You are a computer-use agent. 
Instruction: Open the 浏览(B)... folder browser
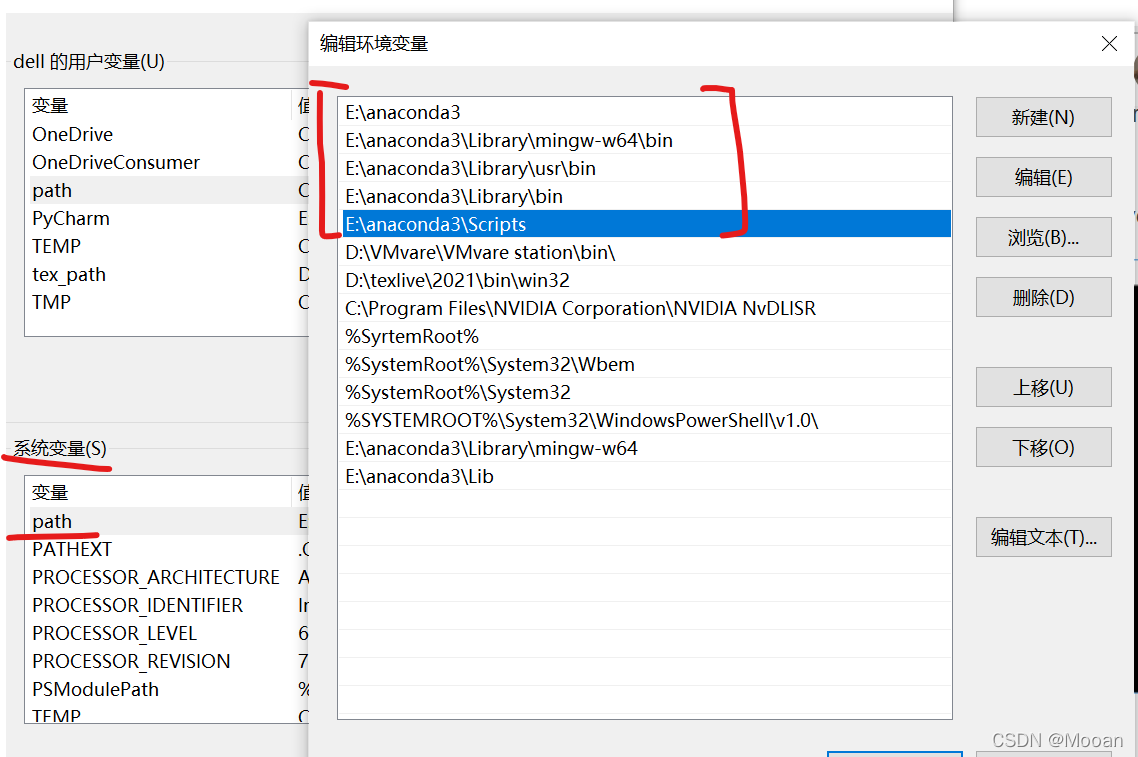(1043, 237)
